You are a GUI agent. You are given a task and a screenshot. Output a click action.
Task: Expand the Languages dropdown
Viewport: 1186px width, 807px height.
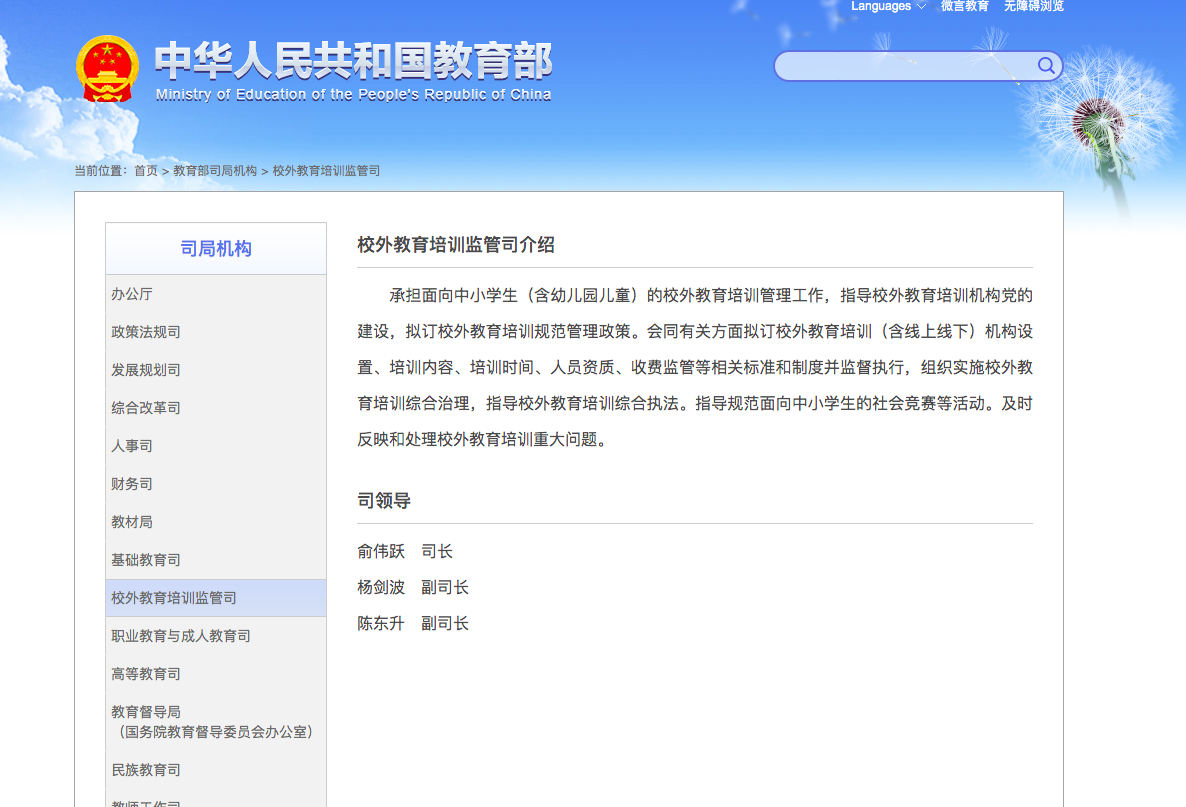[886, 6]
